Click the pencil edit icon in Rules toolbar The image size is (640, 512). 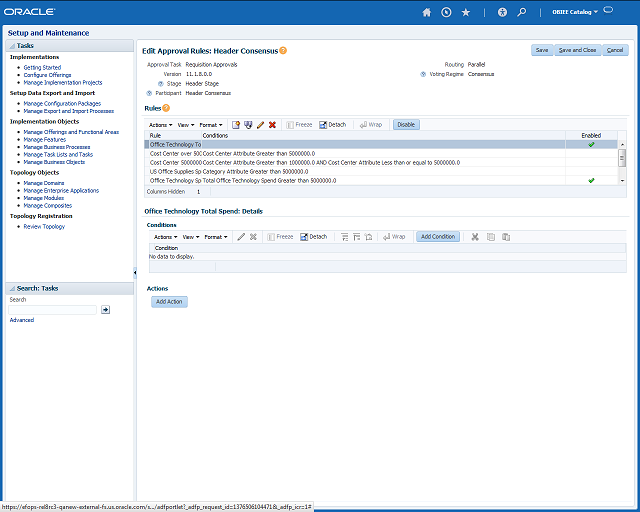click(260, 125)
